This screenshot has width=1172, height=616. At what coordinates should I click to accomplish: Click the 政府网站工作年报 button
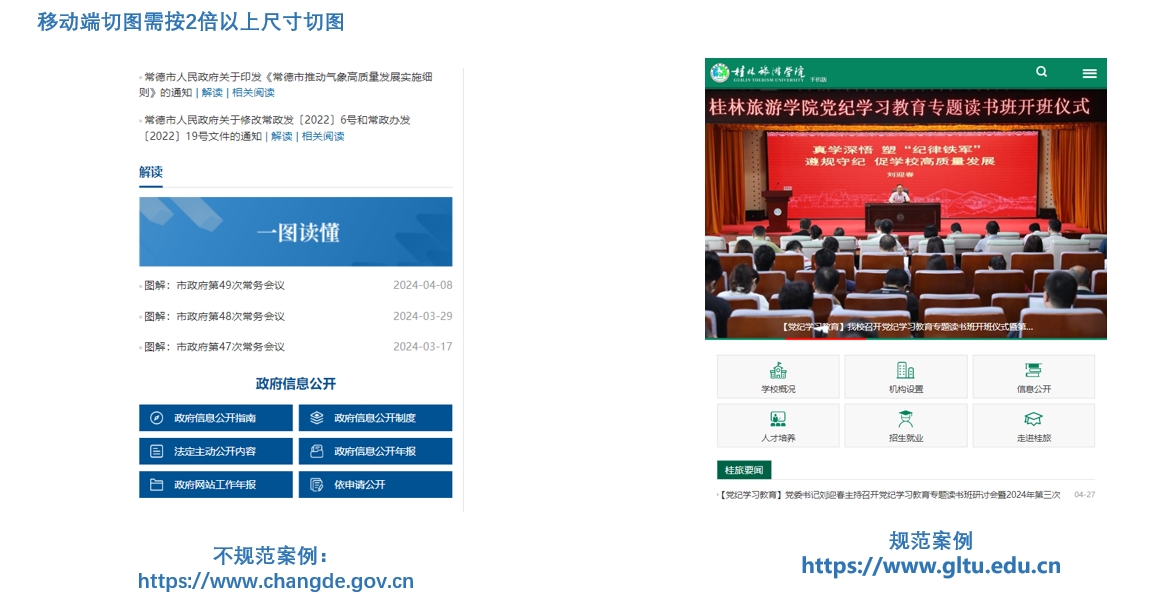tap(215, 485)
